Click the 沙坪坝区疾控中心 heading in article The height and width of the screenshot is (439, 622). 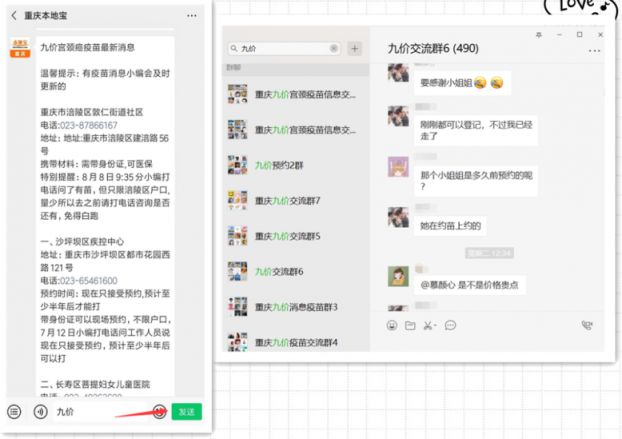pyautogui.click(x=82, y=242)
